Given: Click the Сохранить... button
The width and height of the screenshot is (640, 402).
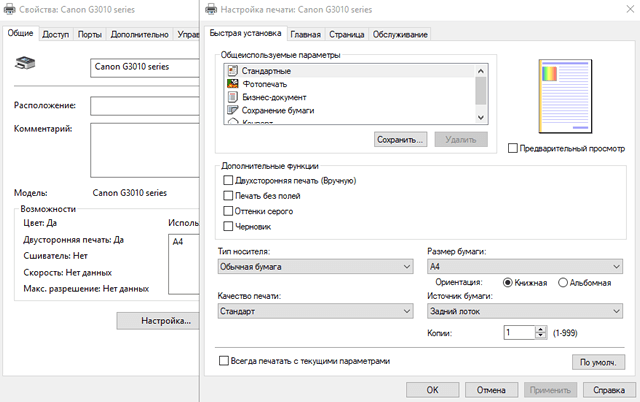Looking at the screenshot, I should (400, 140).
